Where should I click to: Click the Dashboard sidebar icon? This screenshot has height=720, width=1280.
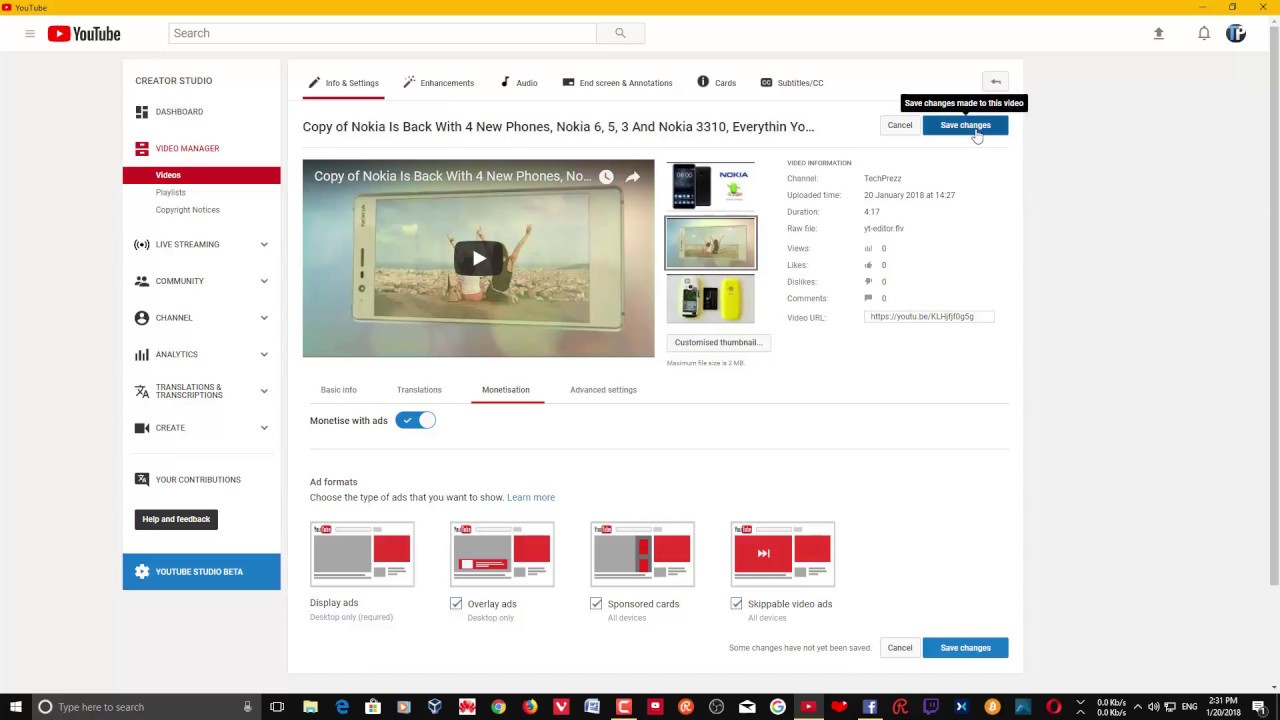pos(142,112)
